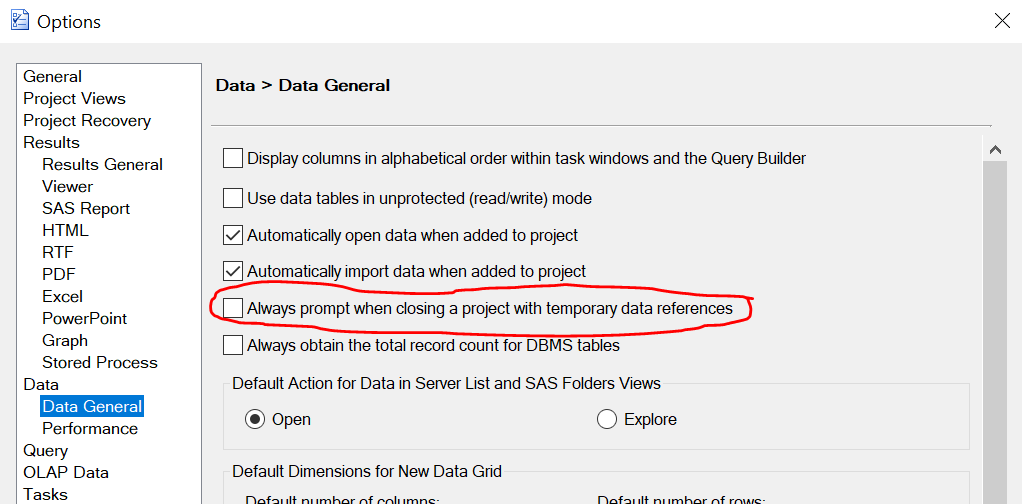The height and width of the screenshot is (504, 1022).
Task: Click the Options window title icon
Action: coord(19,20)
